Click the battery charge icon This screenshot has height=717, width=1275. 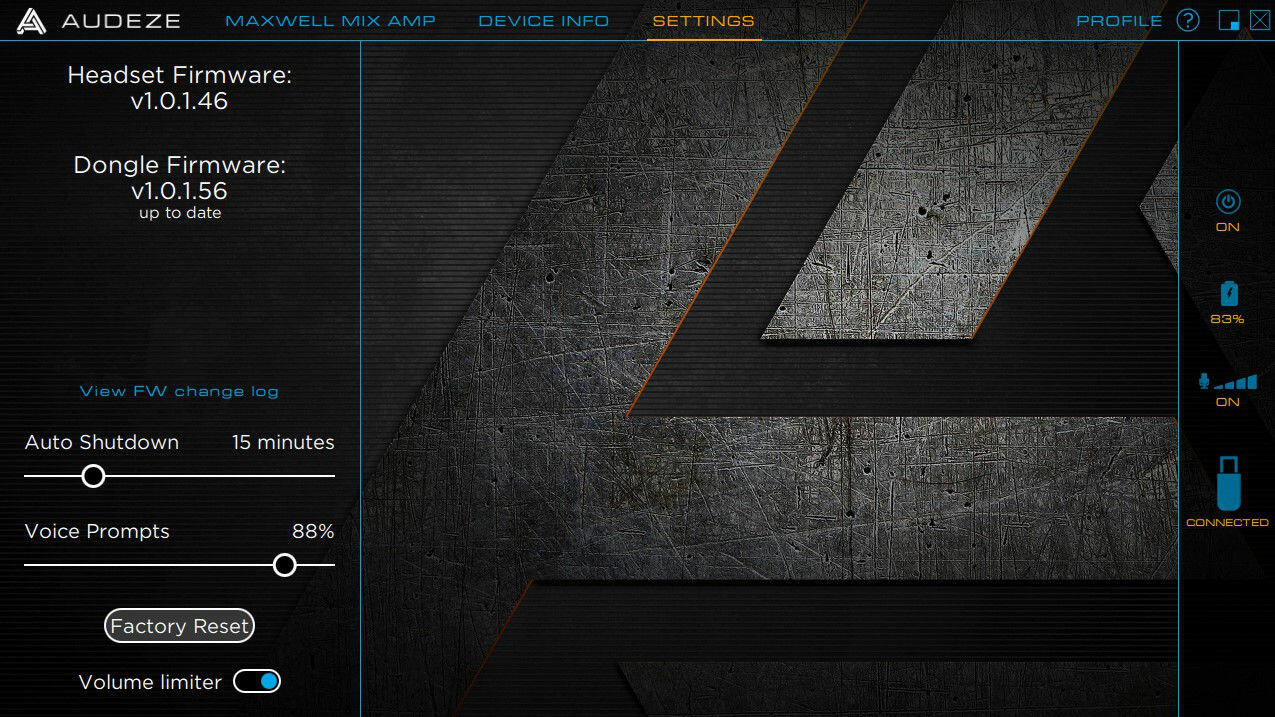pos(1228,293)
